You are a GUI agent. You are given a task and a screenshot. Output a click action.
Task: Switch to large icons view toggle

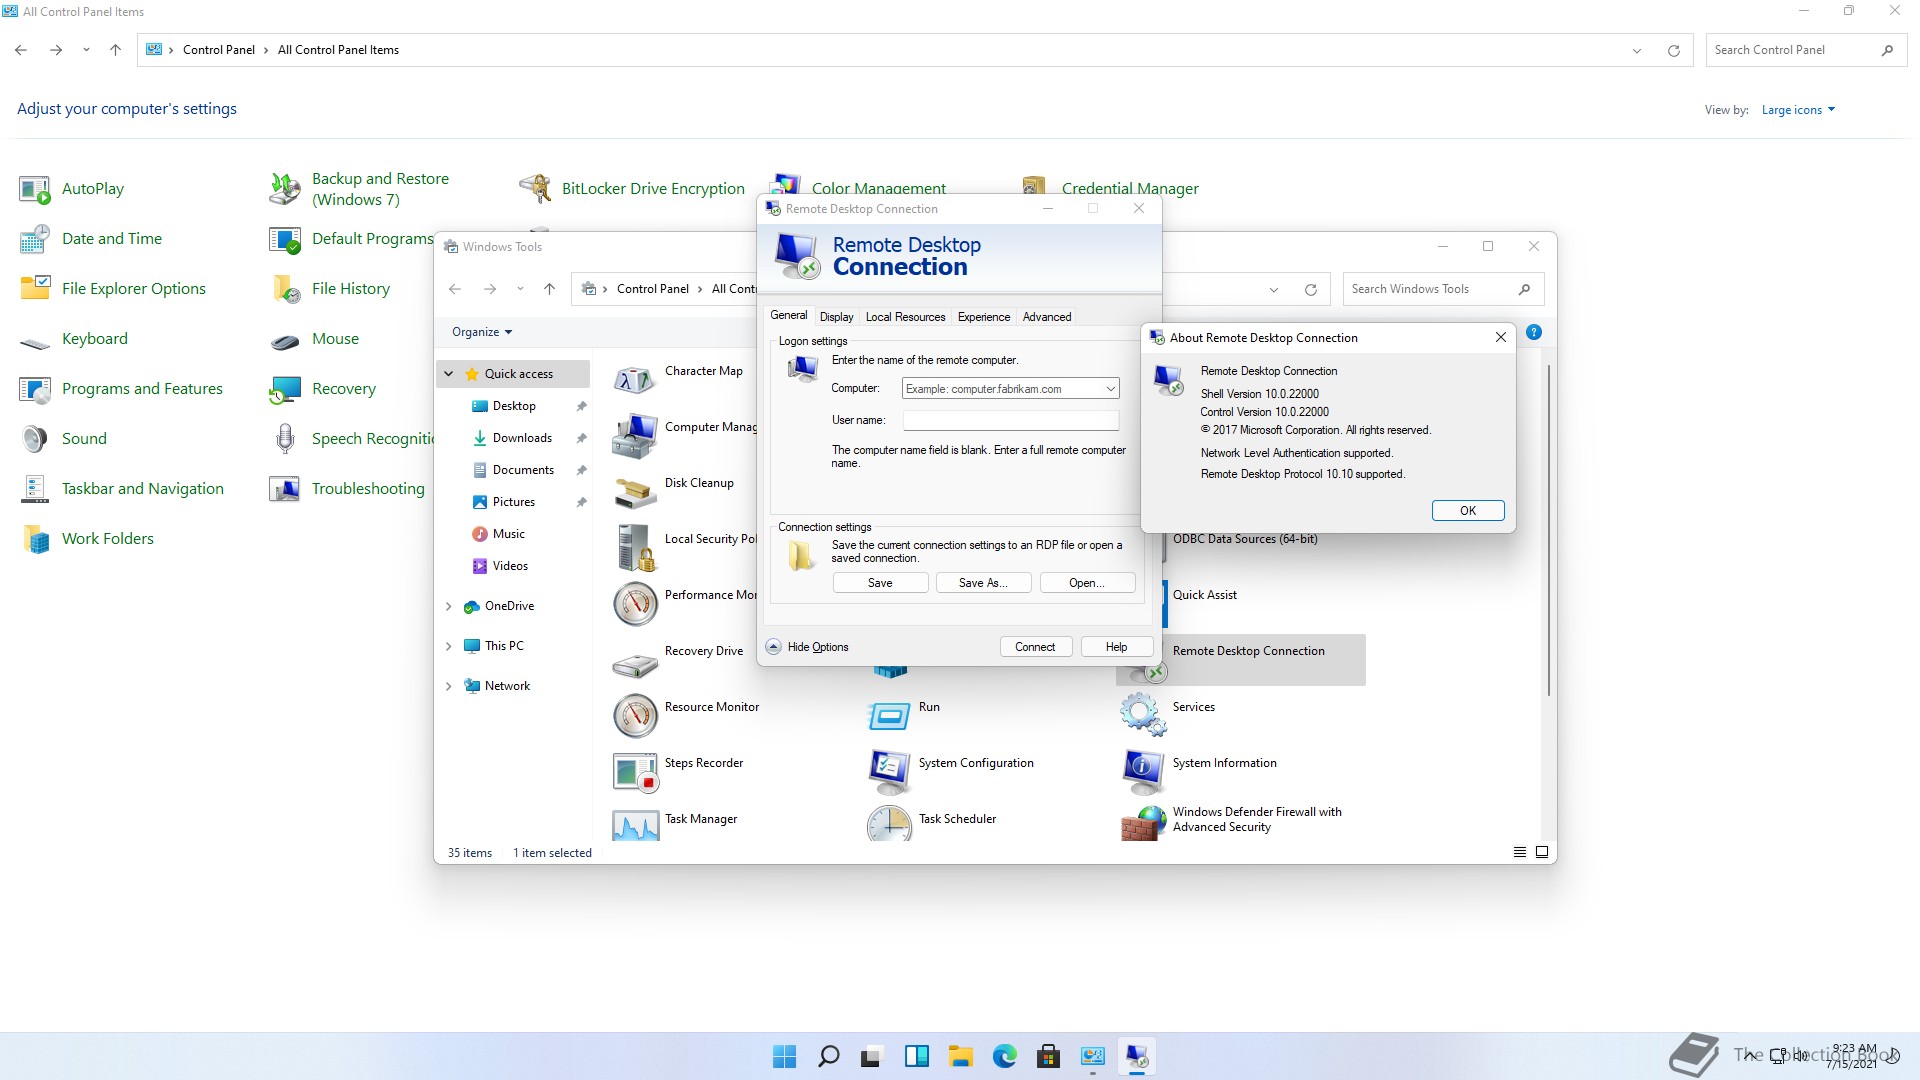click(x=1542, y=852)
